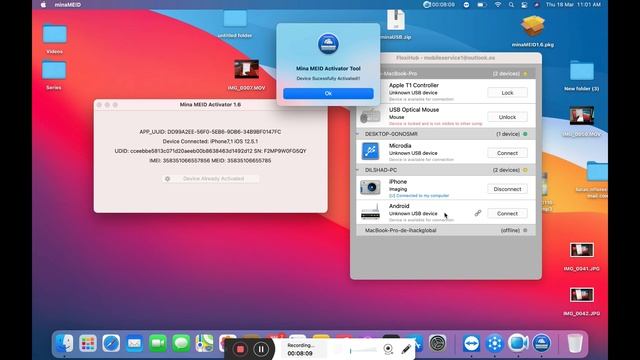This screenshot has width=640, height=360.
Task: Click the UDID text line
Action: (210, 151)
